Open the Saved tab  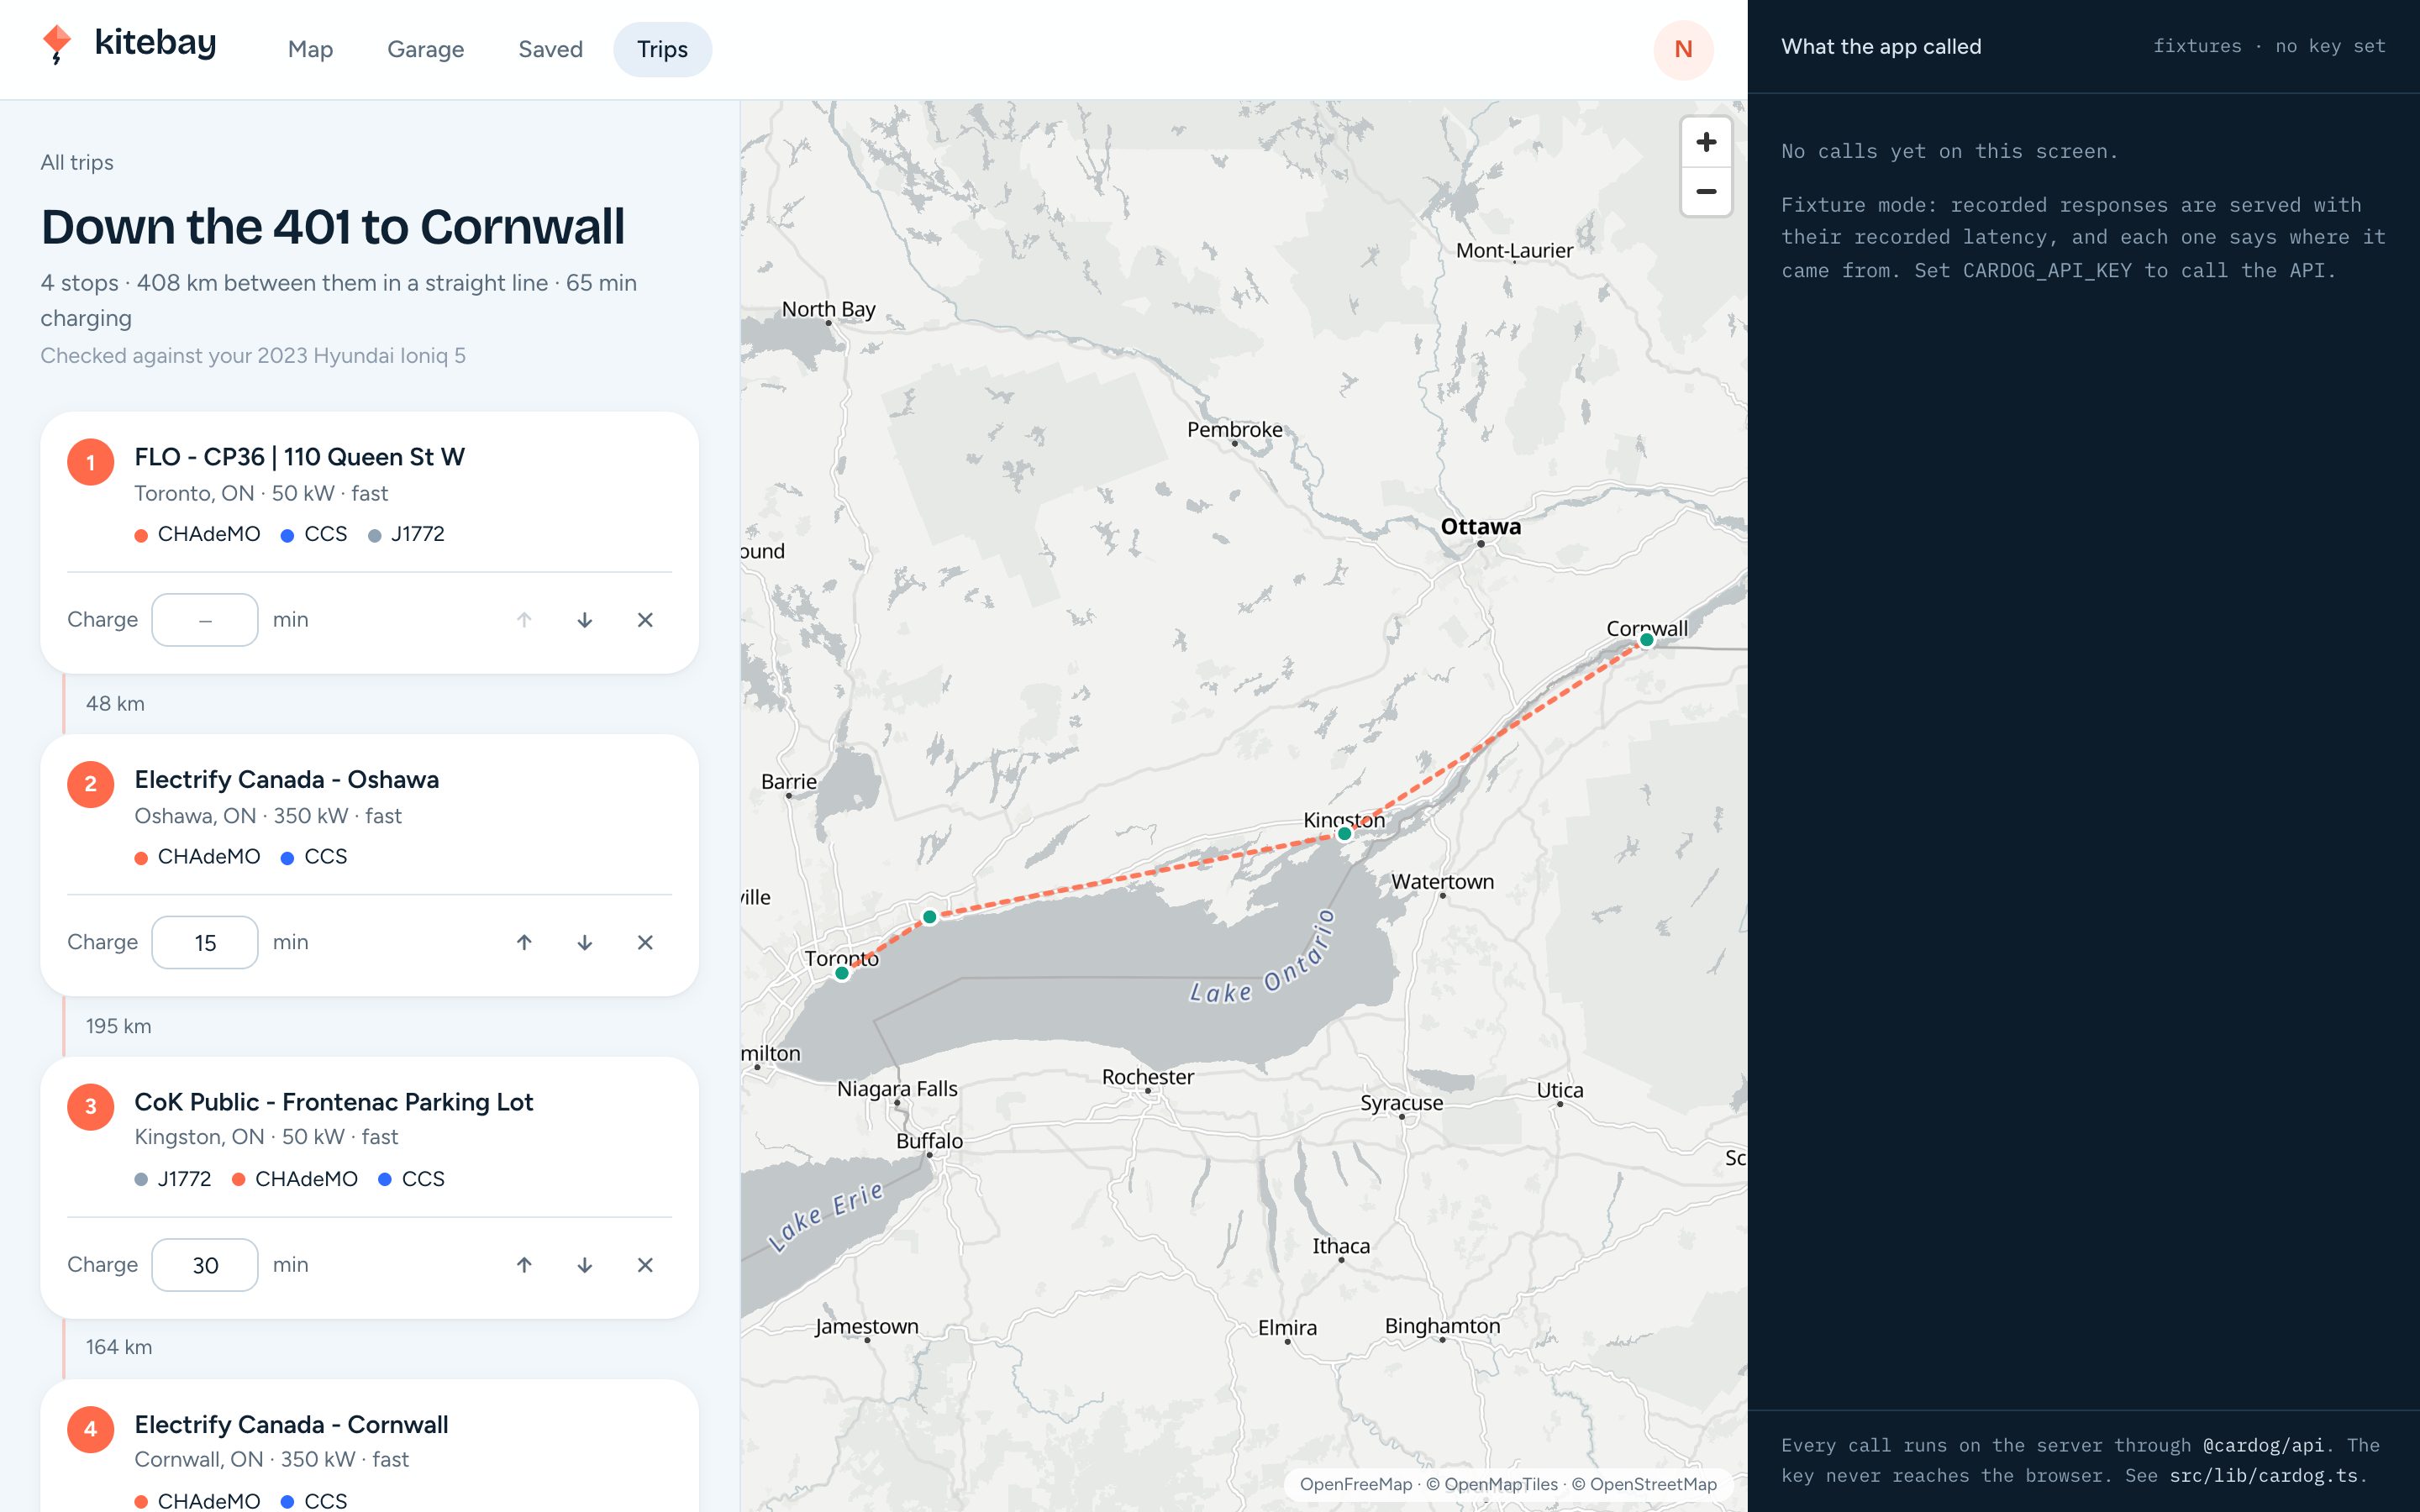(550, 49)
